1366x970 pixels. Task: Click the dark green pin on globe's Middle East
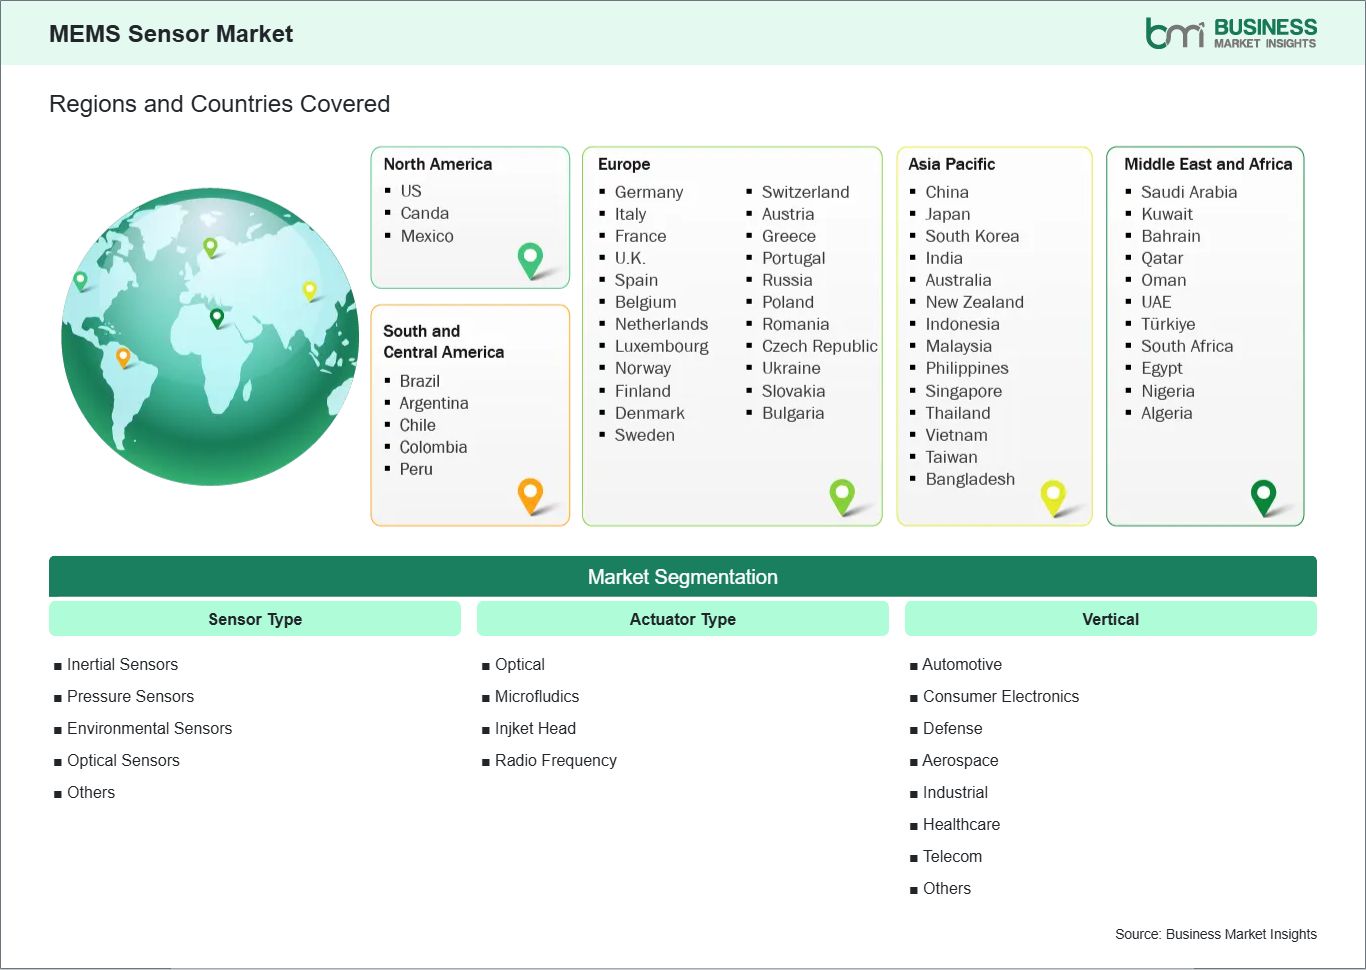(217, 317)
